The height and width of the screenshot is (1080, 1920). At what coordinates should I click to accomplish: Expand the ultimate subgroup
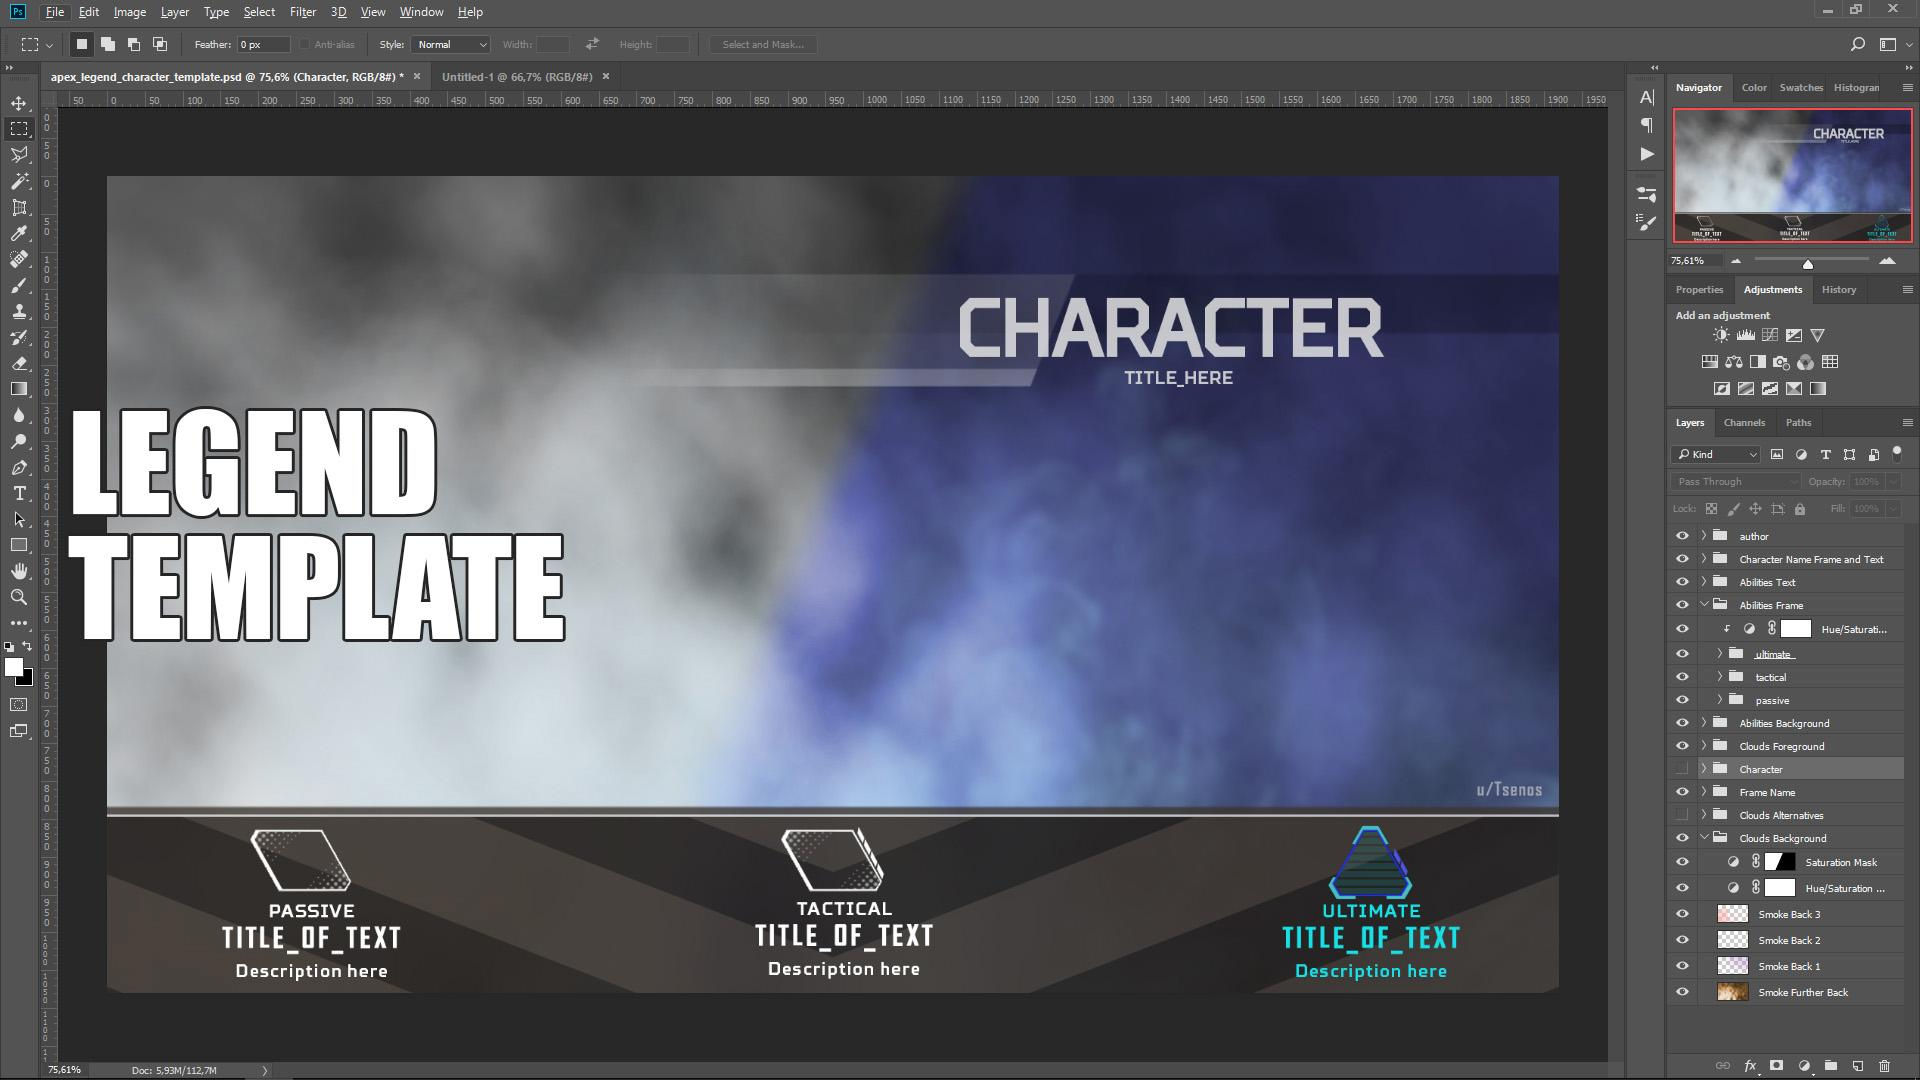[1720, 654]
